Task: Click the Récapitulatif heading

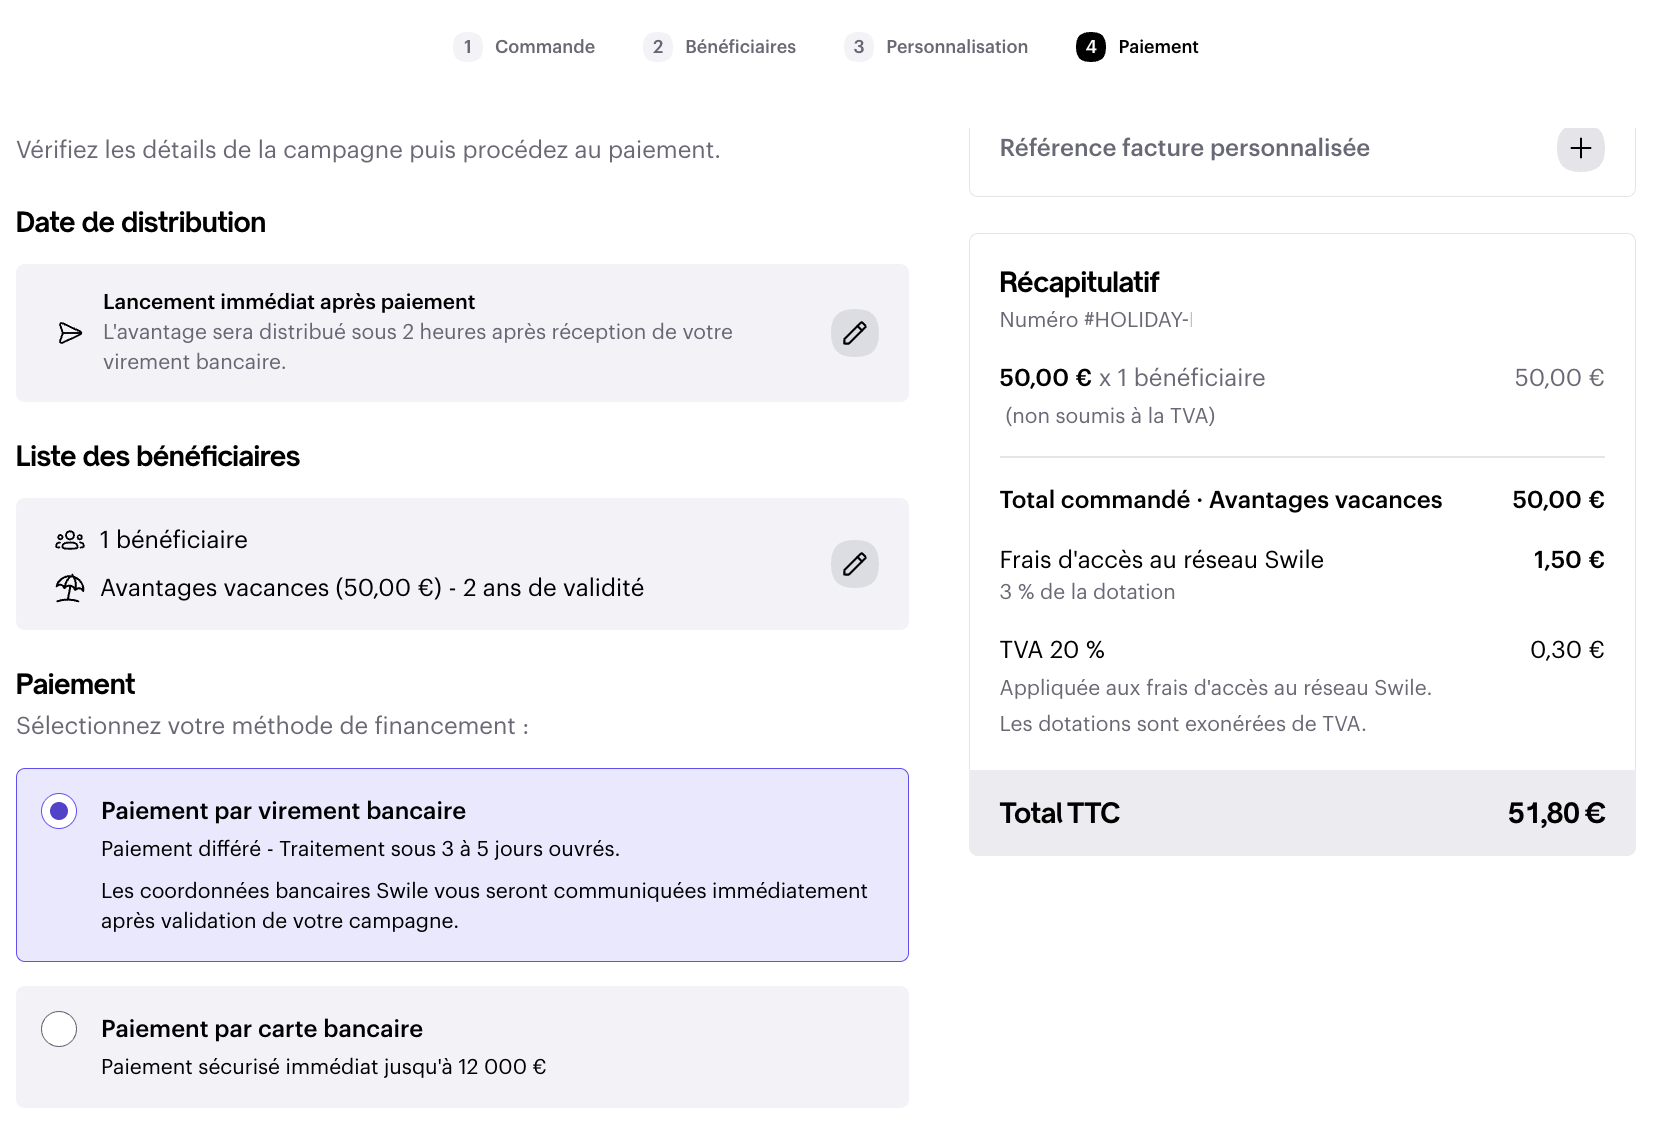Action: coord(1079,283)
